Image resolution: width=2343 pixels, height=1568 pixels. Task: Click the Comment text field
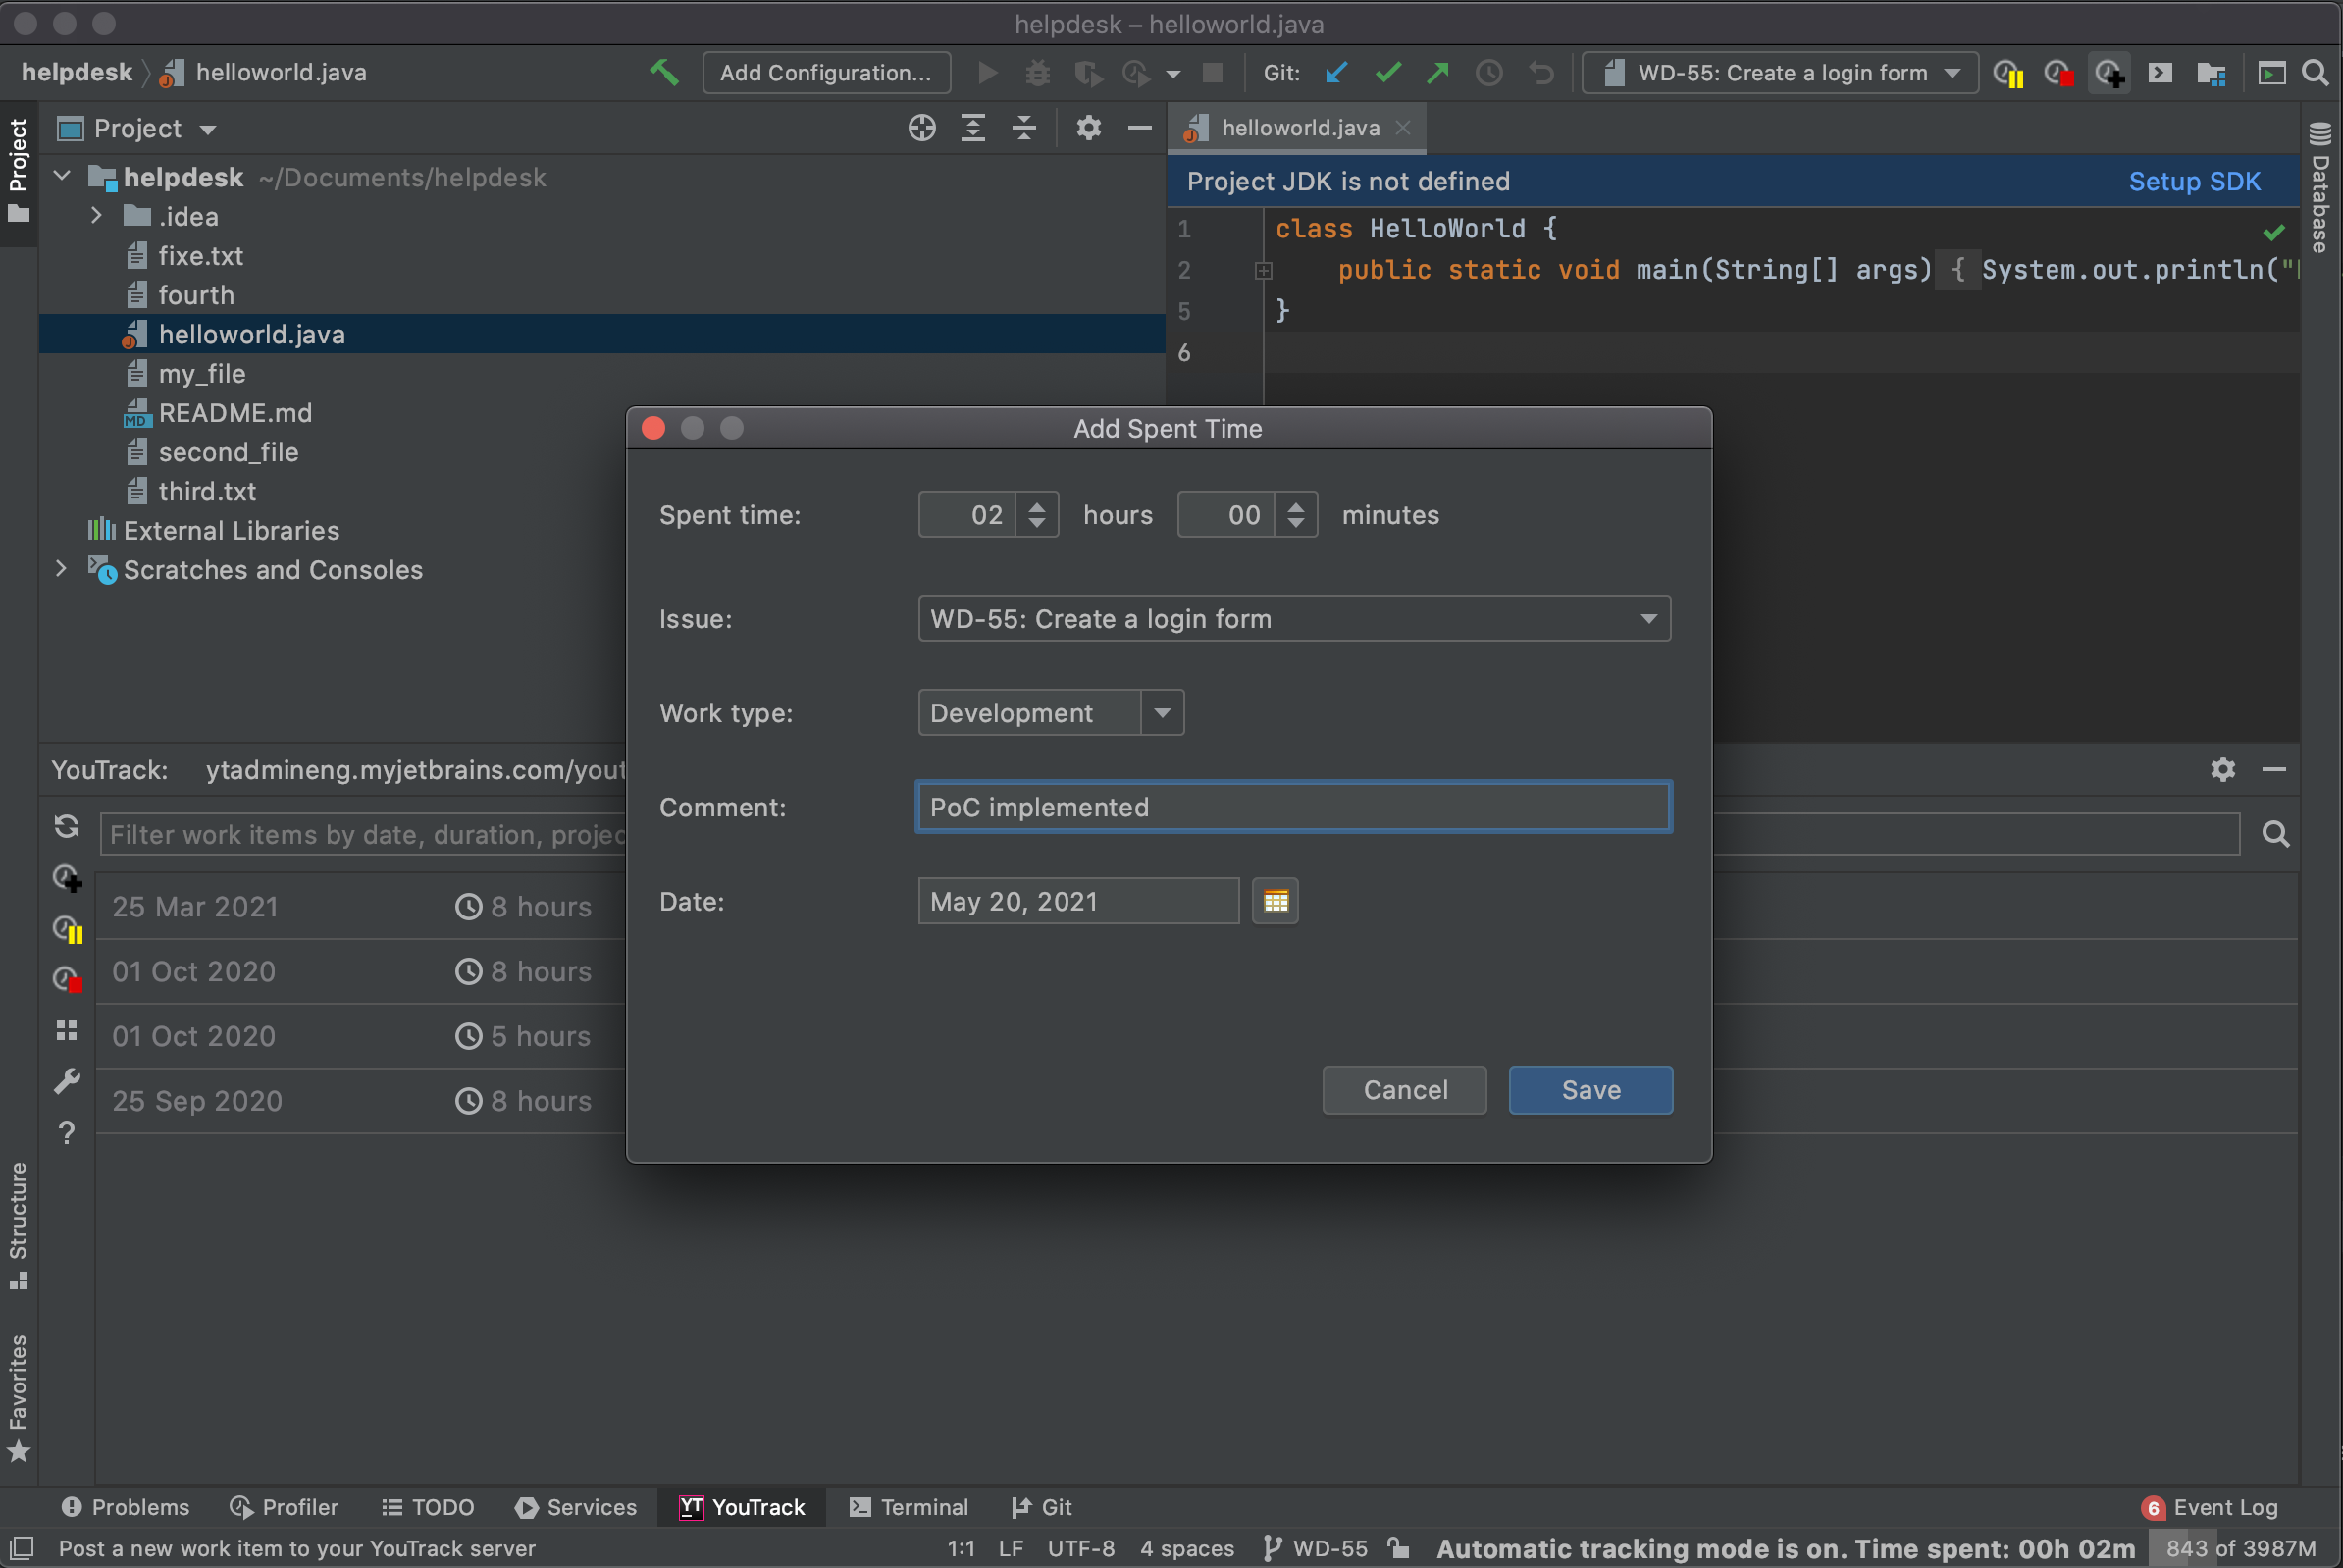[x=1293, y=807]
